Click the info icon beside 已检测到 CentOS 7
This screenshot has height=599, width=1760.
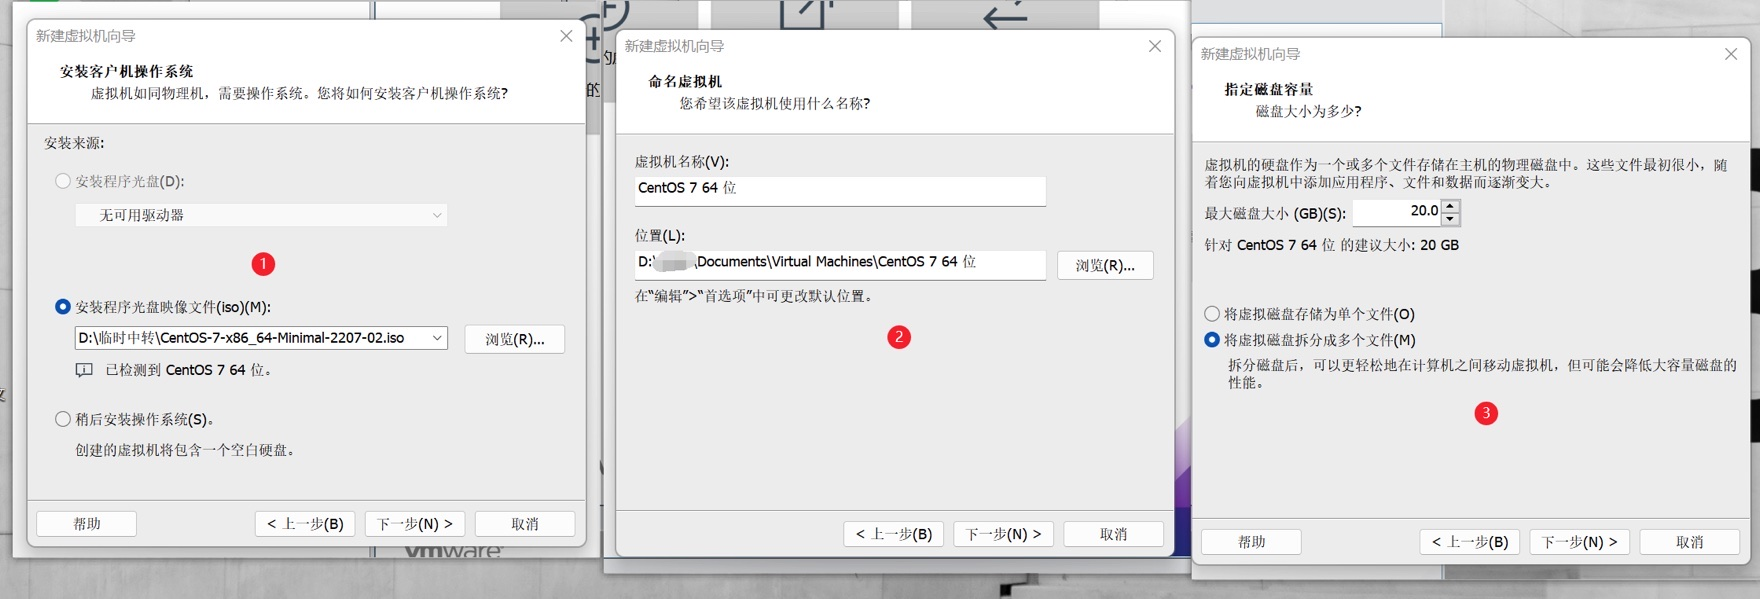click(84, 370)
